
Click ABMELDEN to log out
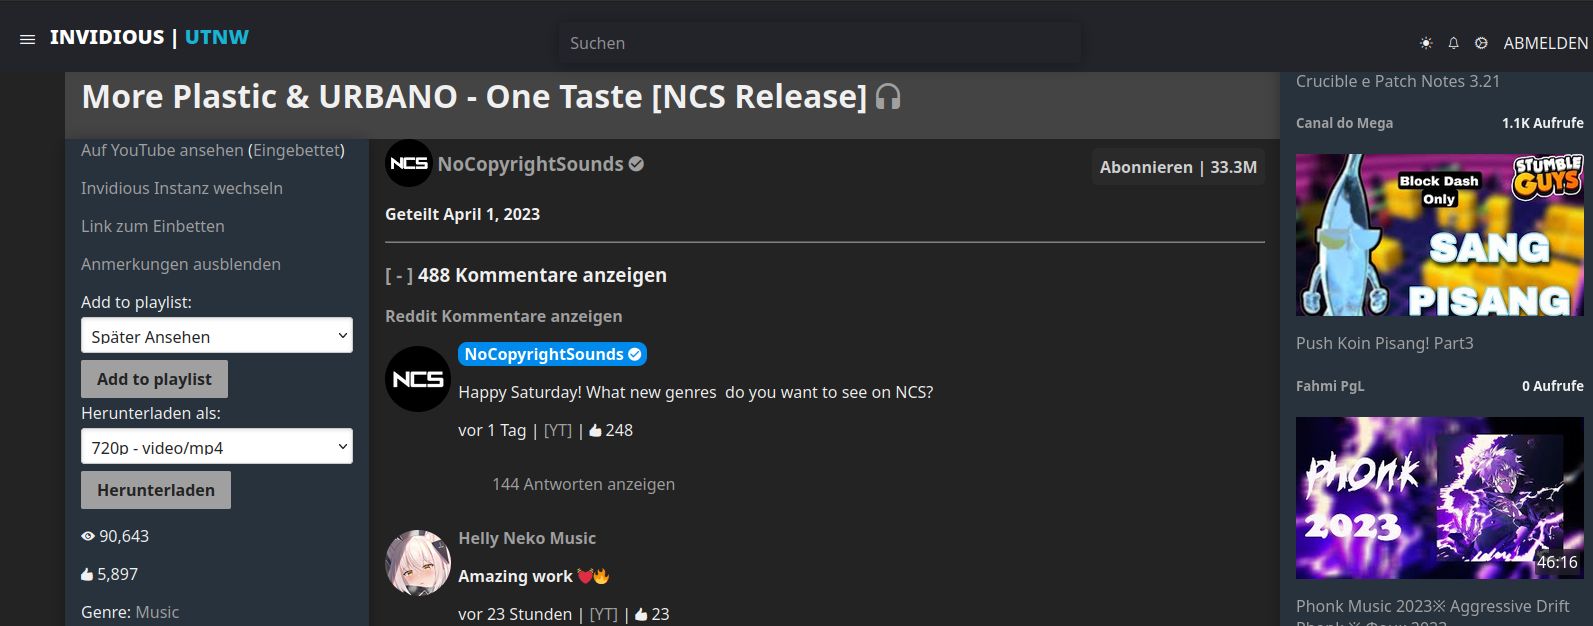(1545, 43)
